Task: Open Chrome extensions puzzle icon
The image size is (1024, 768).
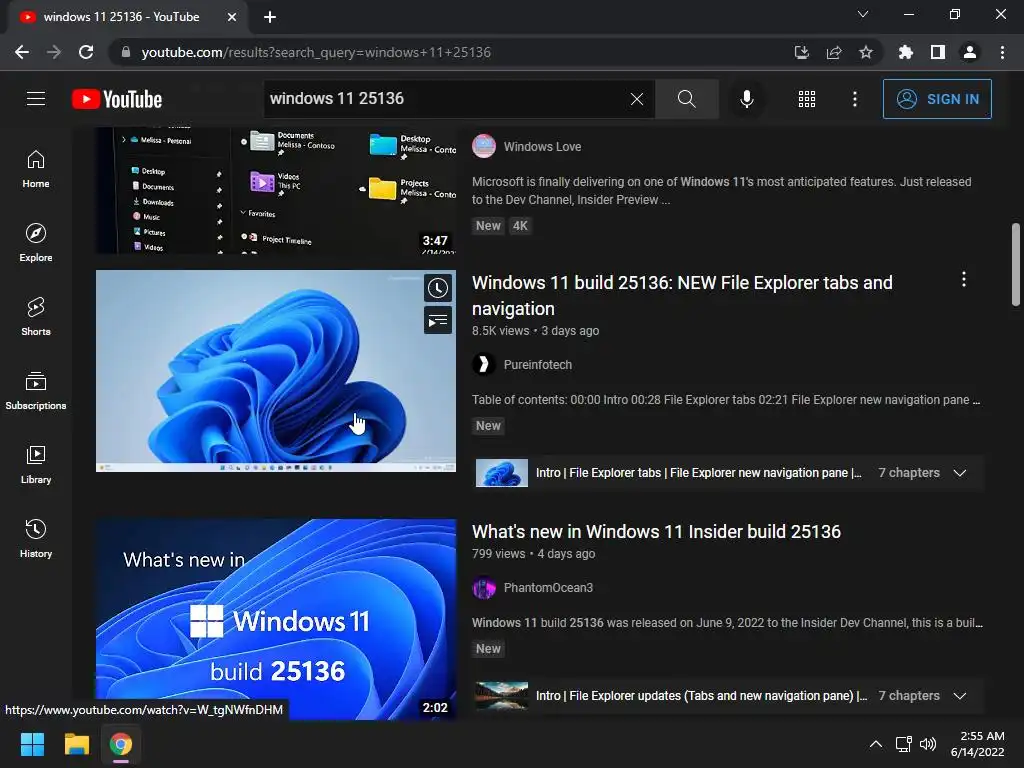Action: pos(906,52)
